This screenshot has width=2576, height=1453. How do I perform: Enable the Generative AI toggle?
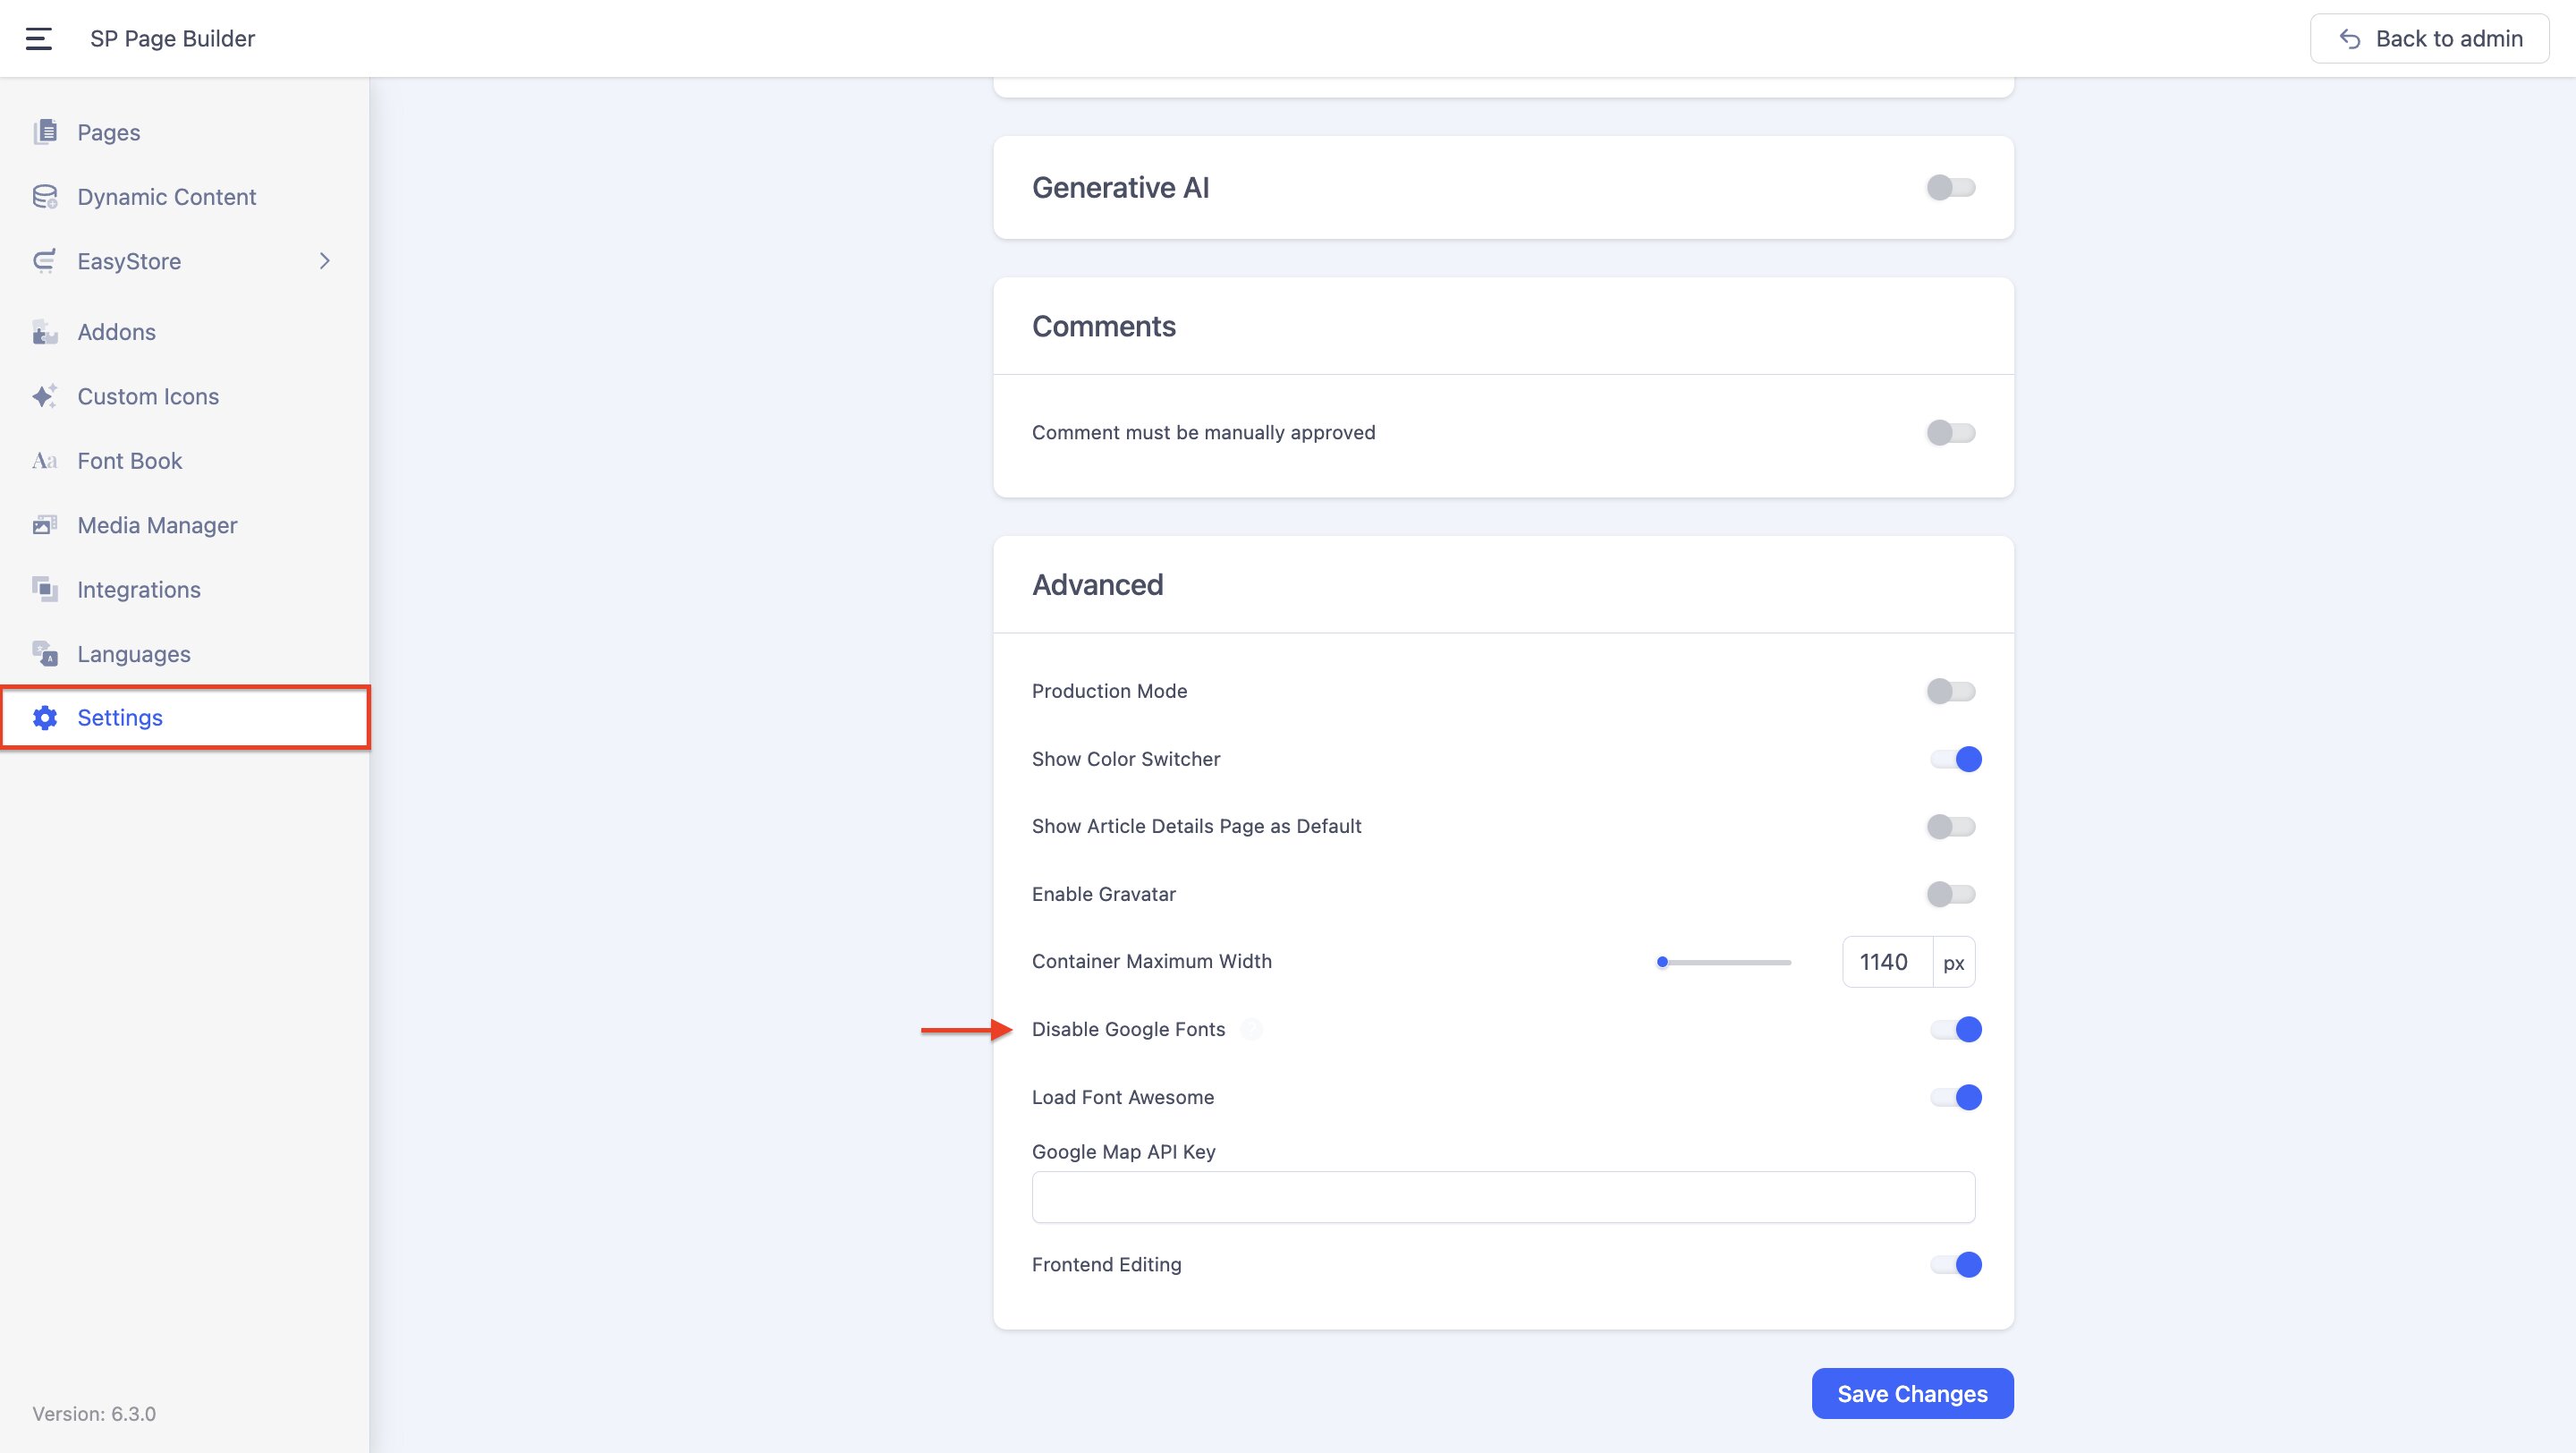pos(1950,188)
